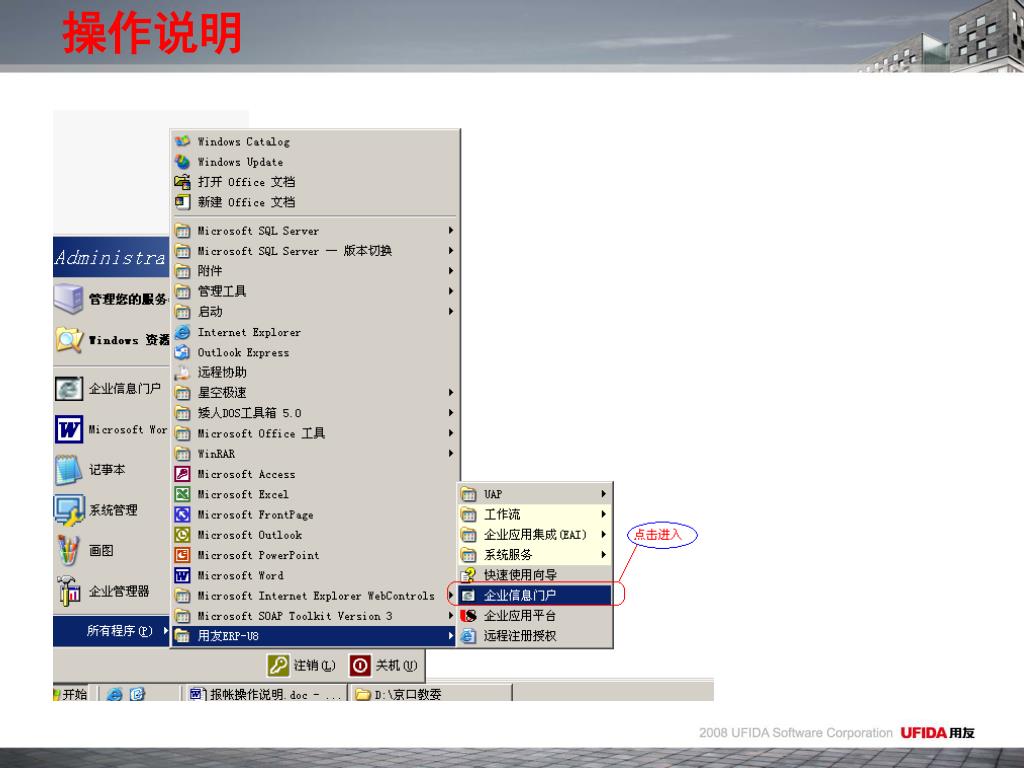This screenshot has width=1024, height=768.
Task: Open Microsoft Internet Explorer WebControls folder
Action: click(315, 596)
